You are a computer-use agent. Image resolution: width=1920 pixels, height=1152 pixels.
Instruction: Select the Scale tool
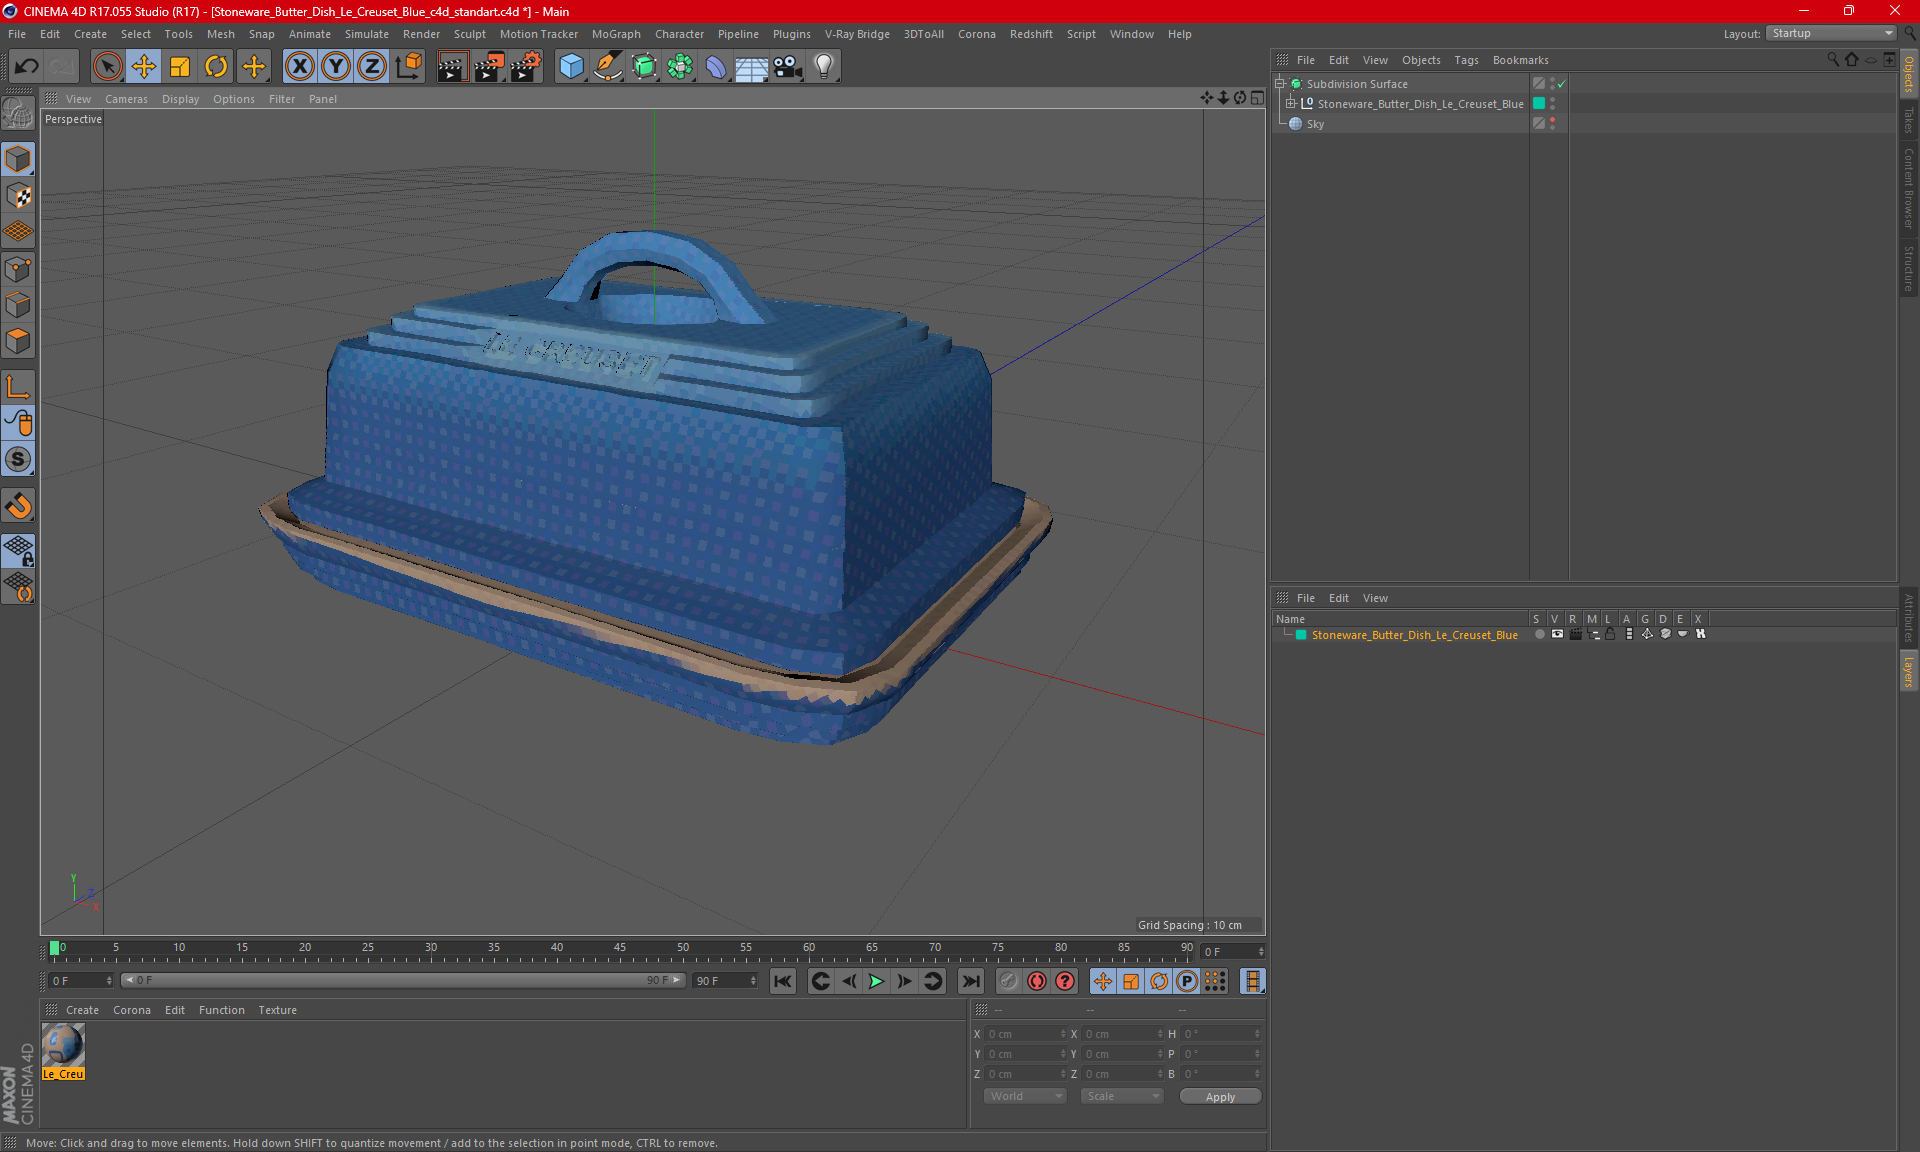coord(180,67)
